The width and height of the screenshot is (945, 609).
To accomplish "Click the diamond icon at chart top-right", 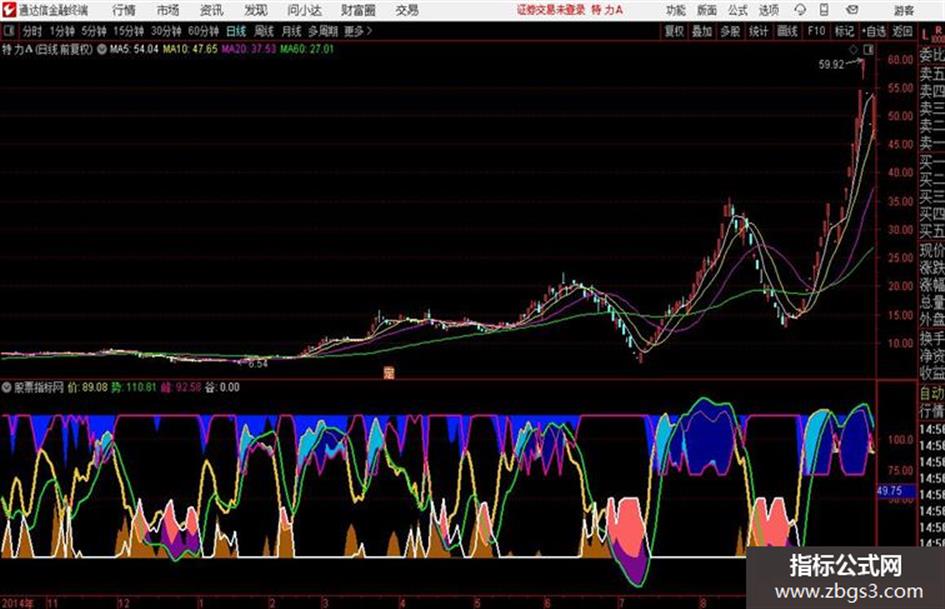I will [x=853, y=50].
